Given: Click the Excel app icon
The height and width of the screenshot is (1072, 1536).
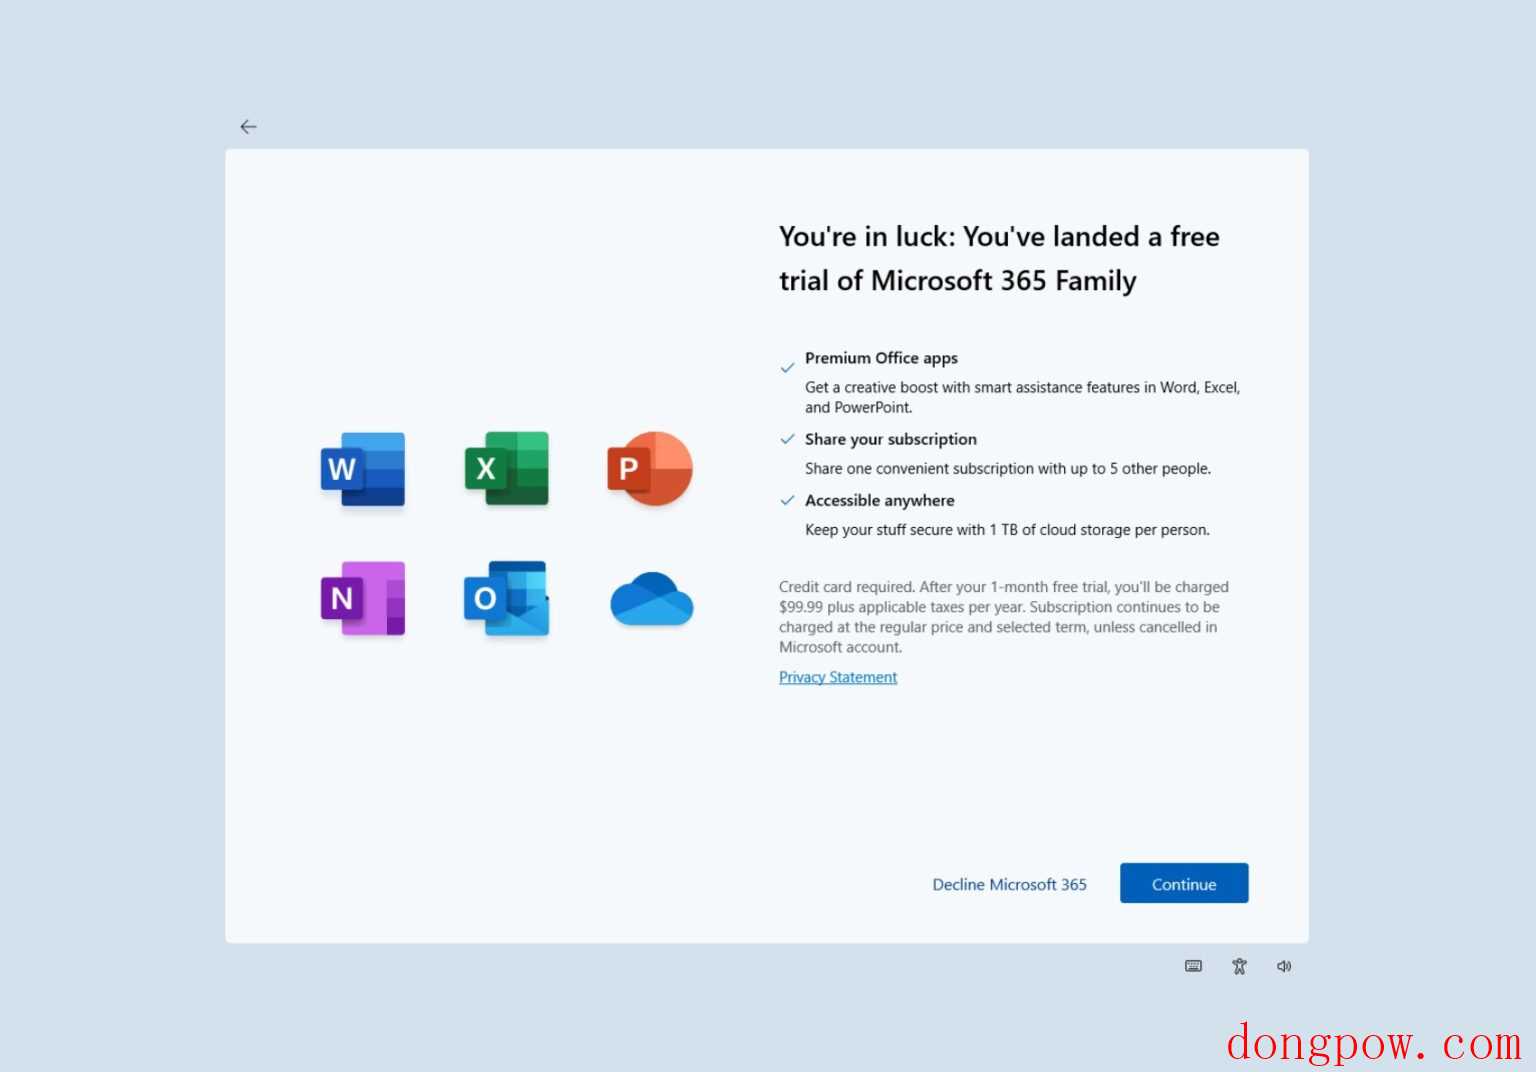Looking at the screenshot, I should (x=507, y=469).
